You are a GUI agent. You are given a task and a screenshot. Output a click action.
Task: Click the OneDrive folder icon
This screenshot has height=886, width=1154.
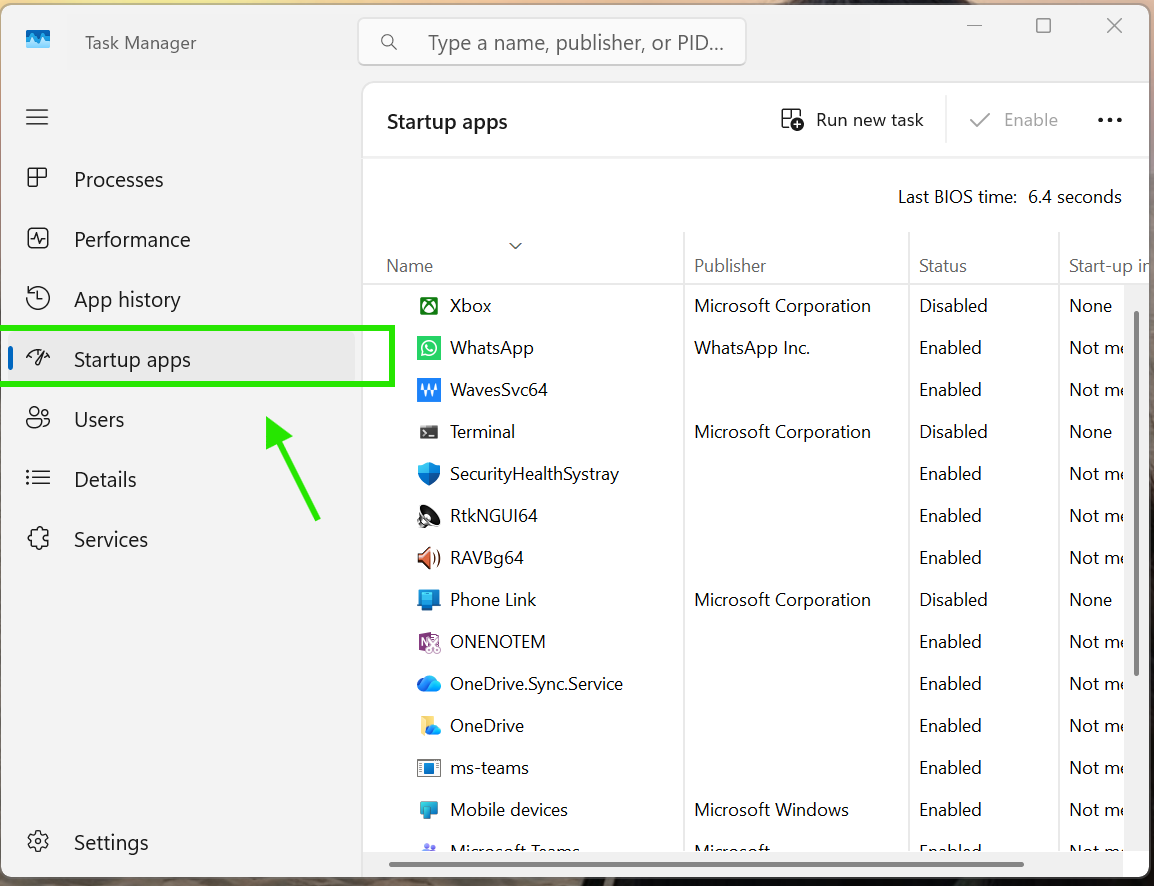click(x=429, y=726)
